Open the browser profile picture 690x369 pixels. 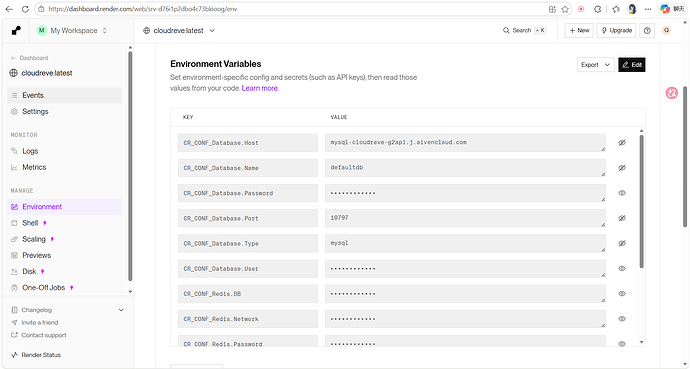pos(632,9)
